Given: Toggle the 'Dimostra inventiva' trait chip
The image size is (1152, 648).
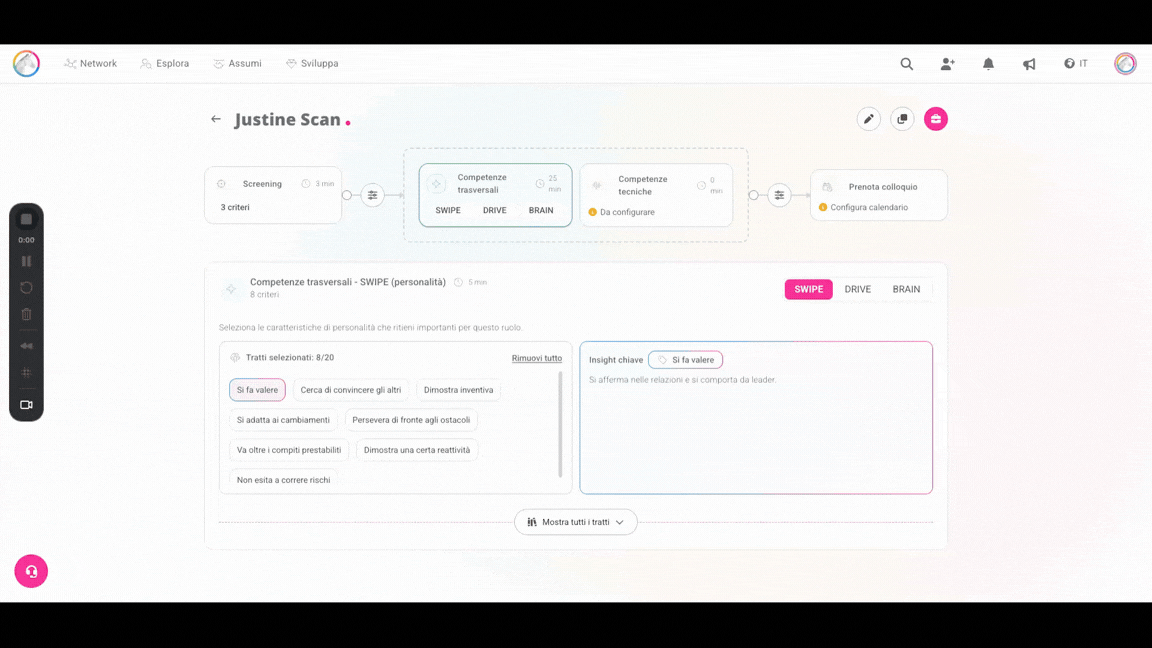Looking at the screenshot, I should pos(458,390).
